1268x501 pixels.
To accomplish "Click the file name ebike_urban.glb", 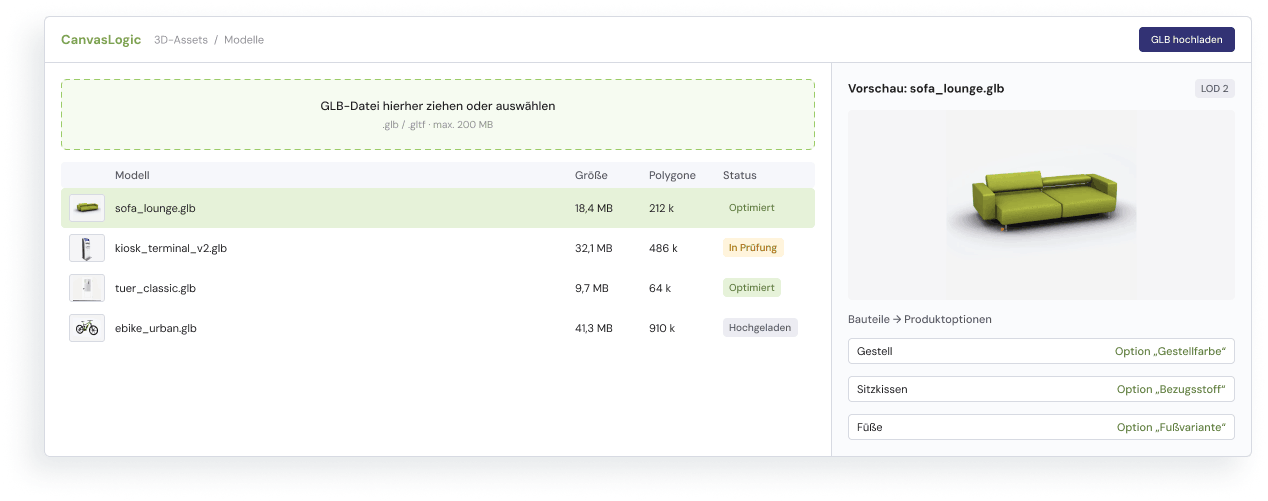I will [x=156, y=328].
